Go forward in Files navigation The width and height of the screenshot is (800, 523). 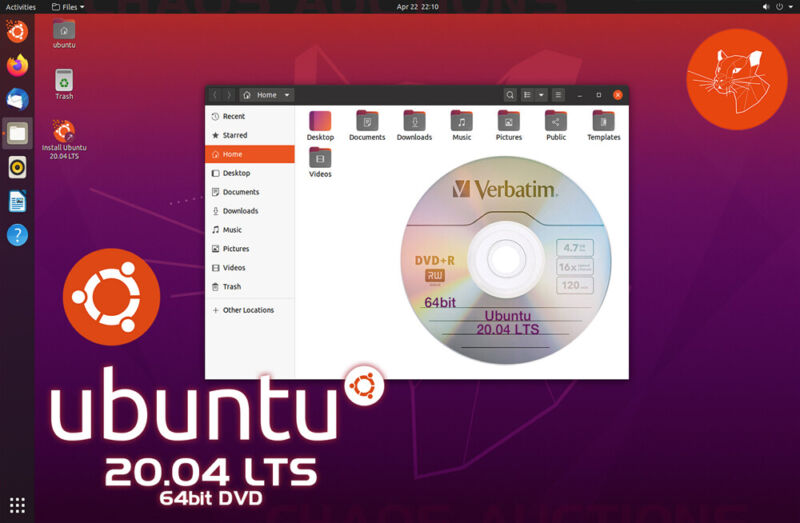[x=229, y=95]
